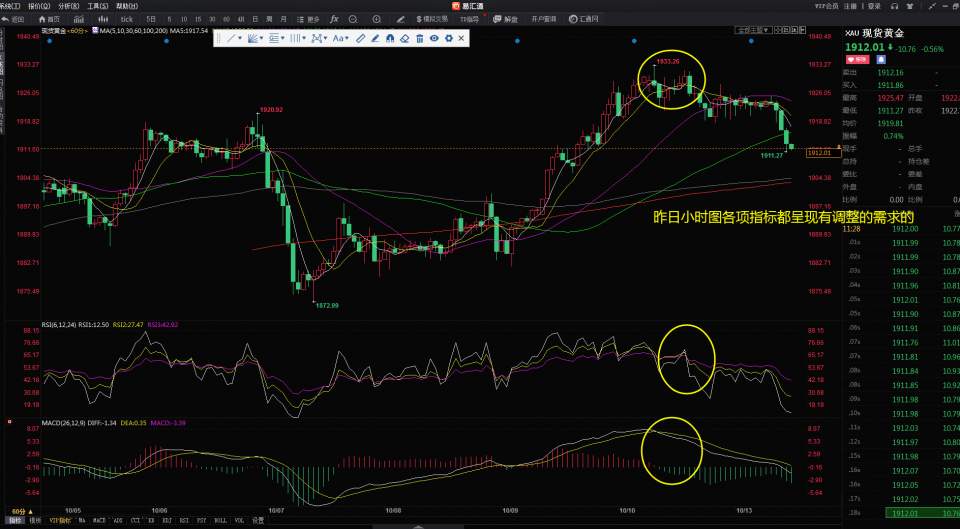
Task: Select 月 monthly period
Action: [283, 20]
